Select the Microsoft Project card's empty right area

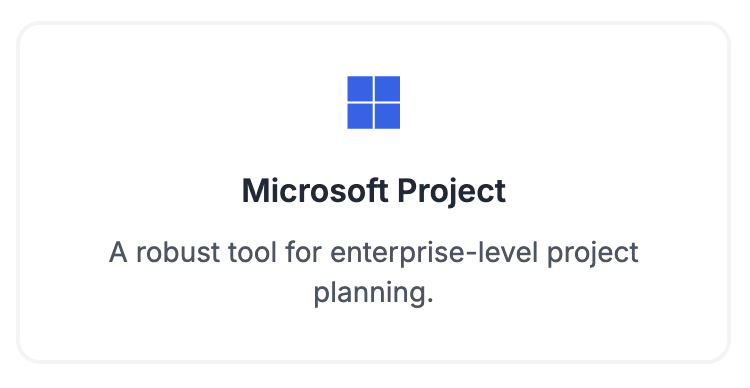point(684,191)
